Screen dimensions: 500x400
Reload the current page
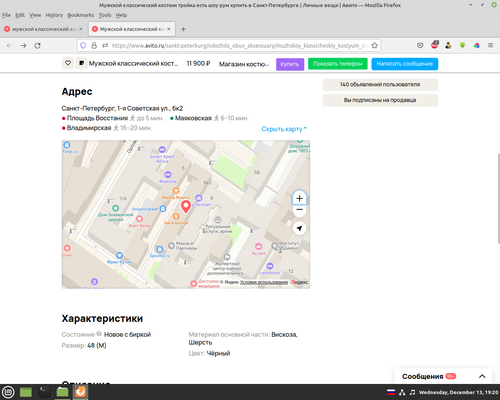(x=38, y=46)
